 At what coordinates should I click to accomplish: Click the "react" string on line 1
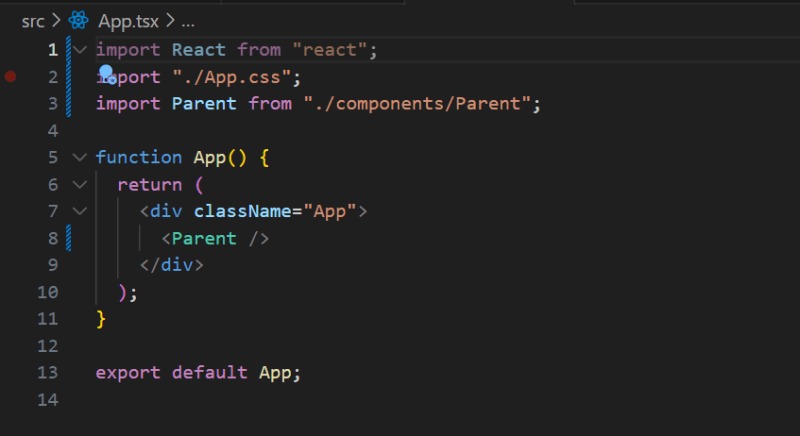tap(330, 50)
